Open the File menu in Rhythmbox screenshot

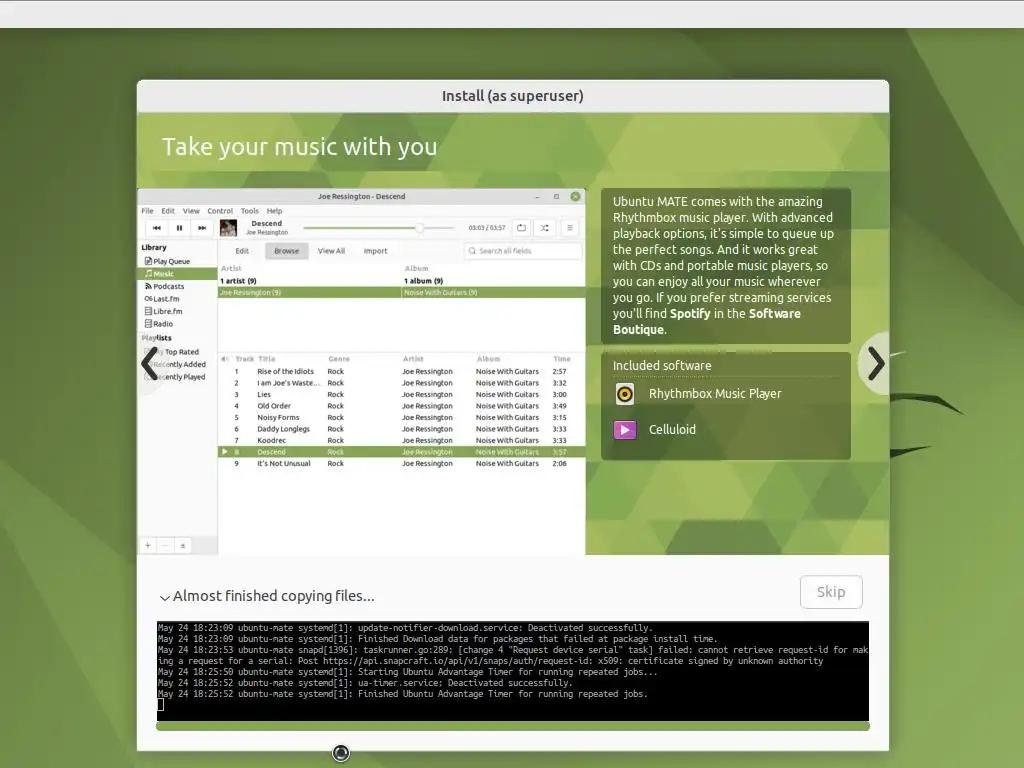[148, 211]
